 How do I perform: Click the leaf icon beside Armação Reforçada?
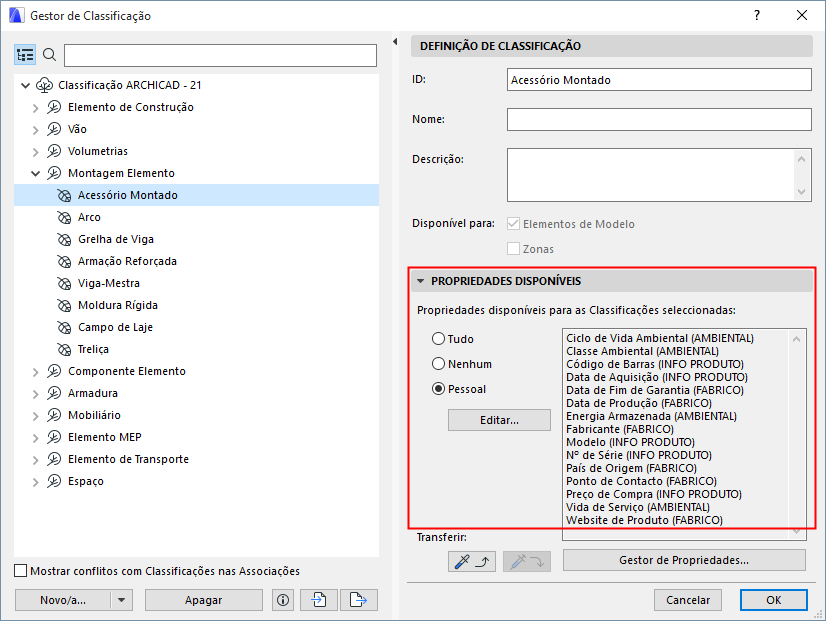point(64,262)
